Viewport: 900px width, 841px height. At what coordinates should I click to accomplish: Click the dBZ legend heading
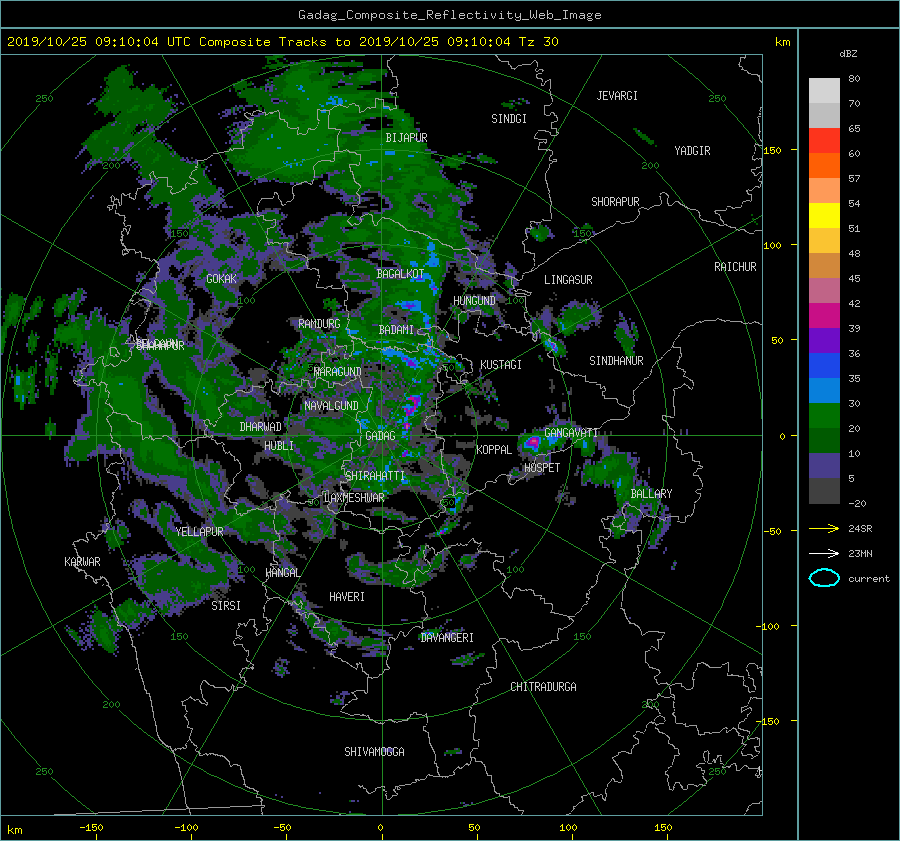pos(848,54)
